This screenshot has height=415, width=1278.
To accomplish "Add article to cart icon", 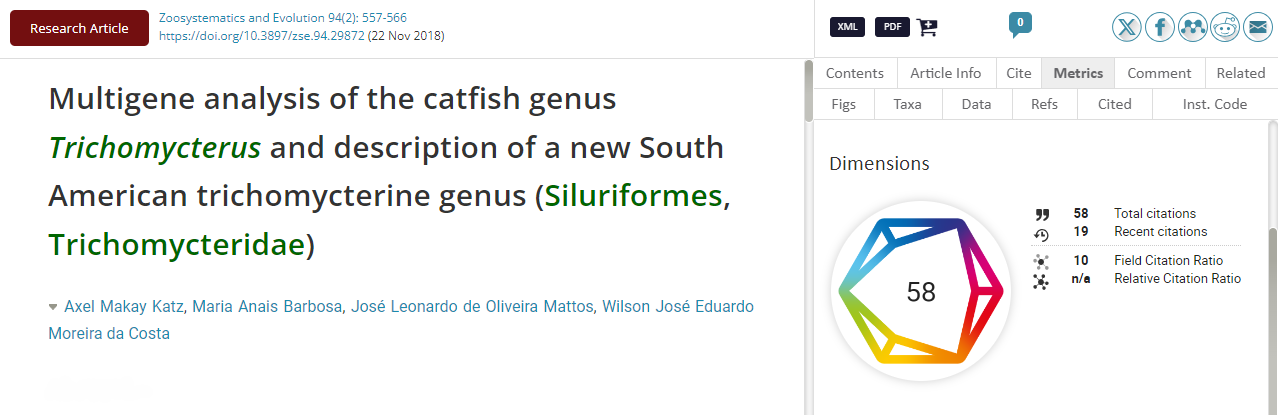I will coord(927,27).
